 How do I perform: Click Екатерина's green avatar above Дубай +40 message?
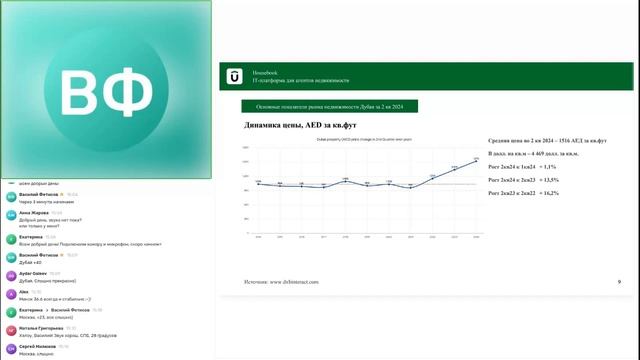coord(11,240)
